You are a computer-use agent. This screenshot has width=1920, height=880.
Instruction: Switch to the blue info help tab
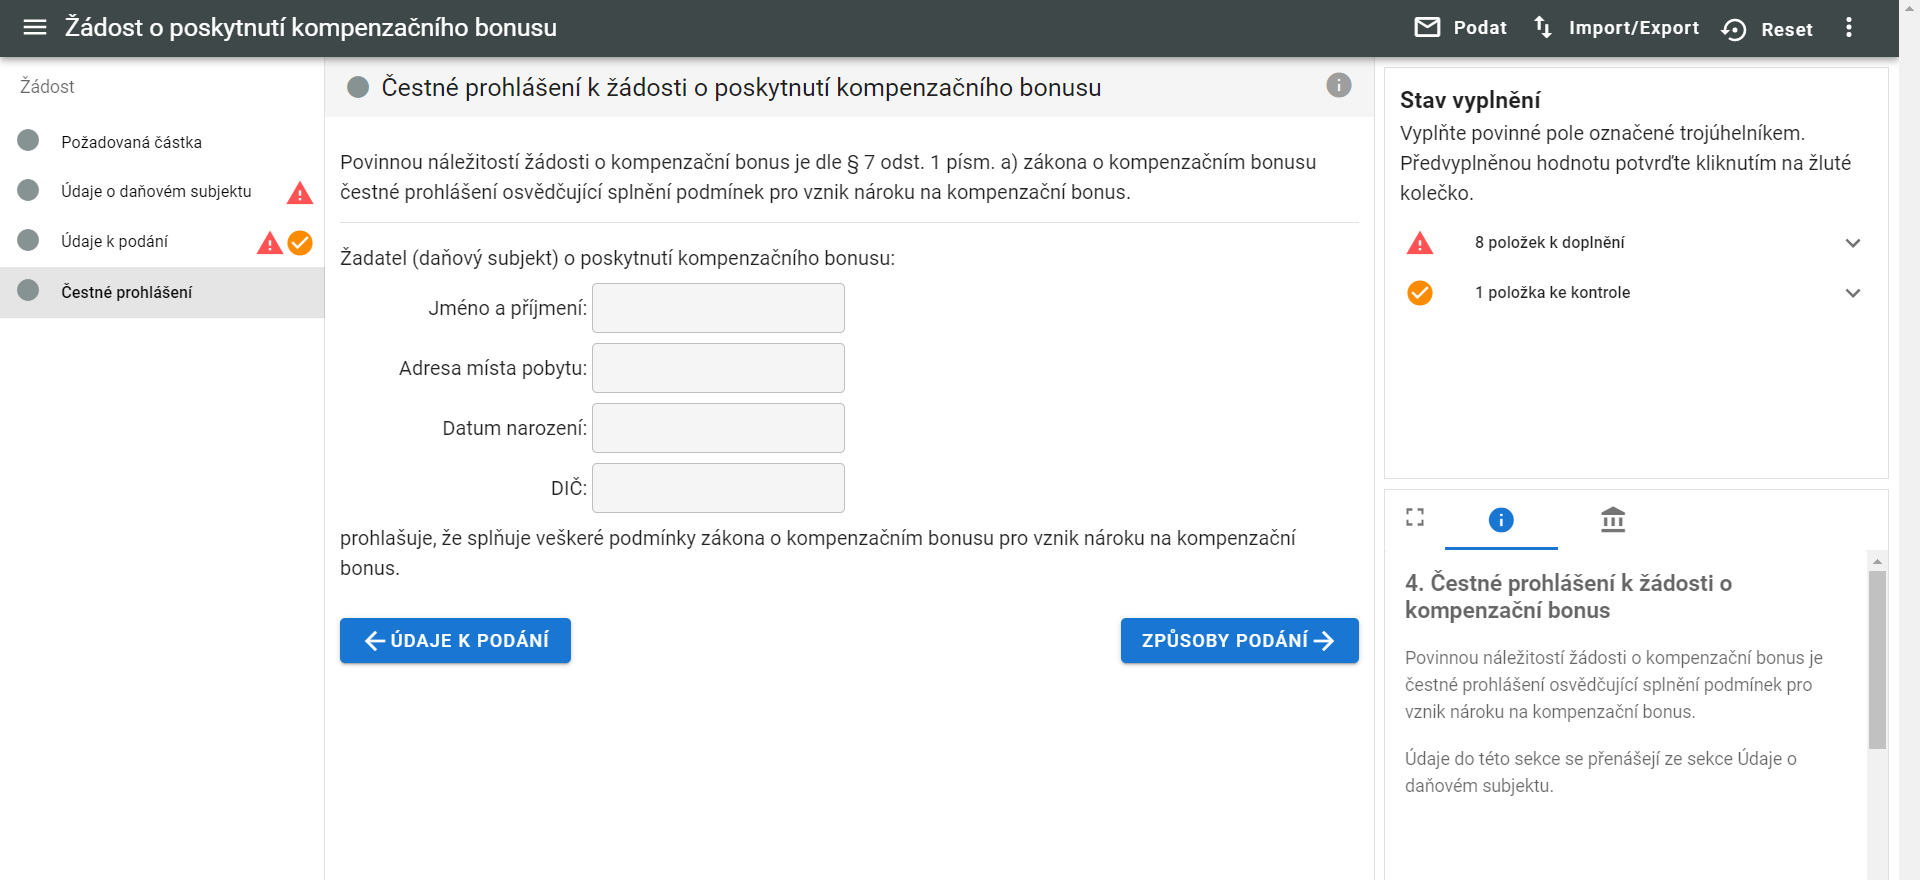tap(1500, 520)
